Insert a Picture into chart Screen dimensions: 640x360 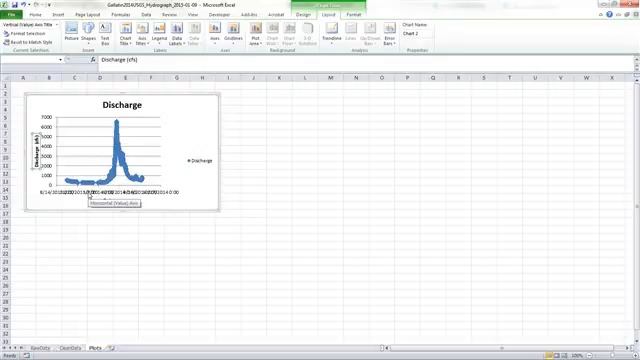point(71,32)
